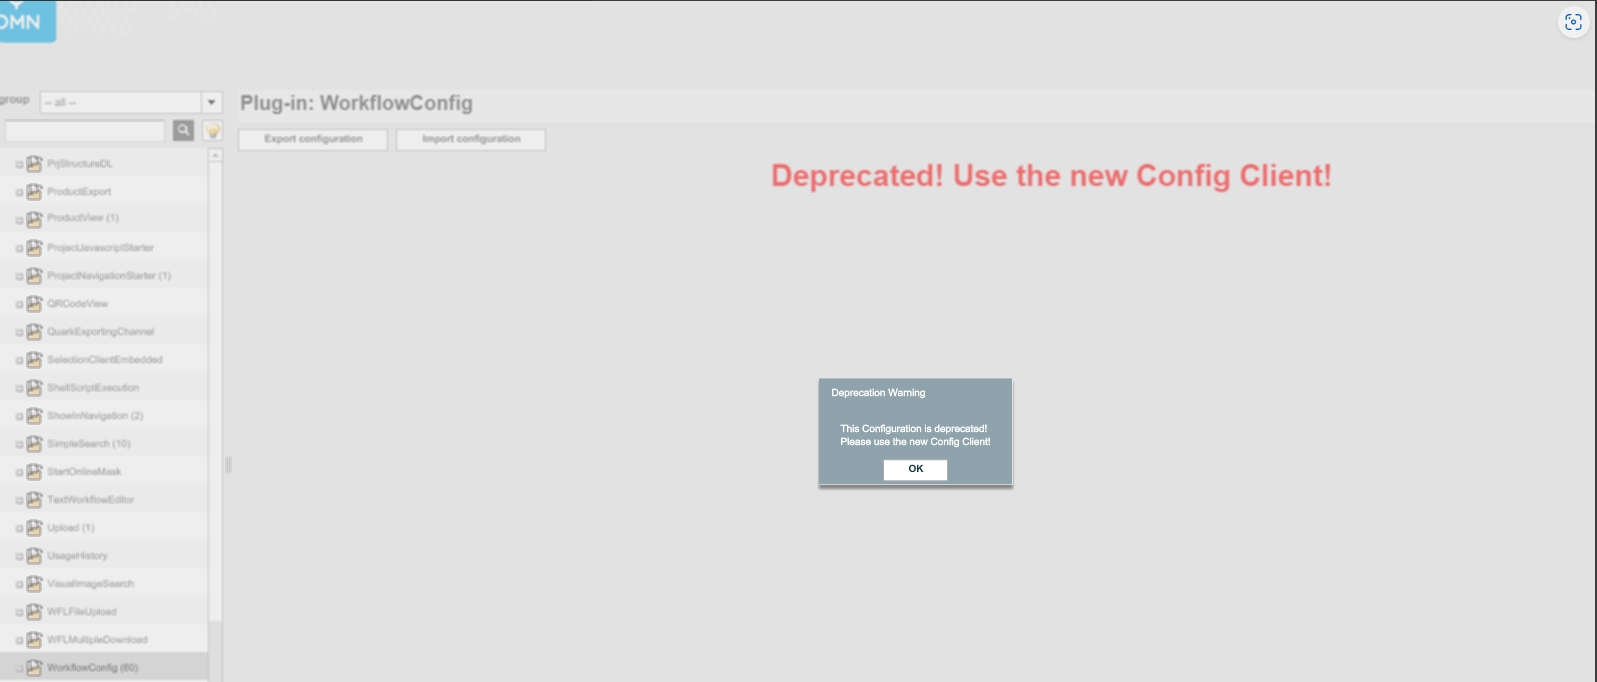Click the StartOnlineMask plug-in icon

click(x=35, y=472)
